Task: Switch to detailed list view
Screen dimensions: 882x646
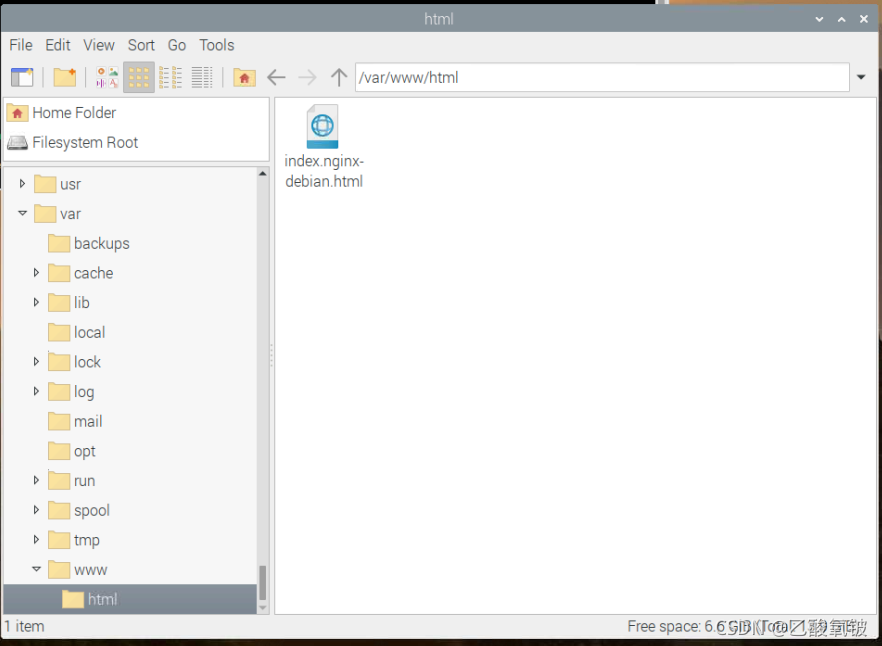Action: click(x=201, y=77)
